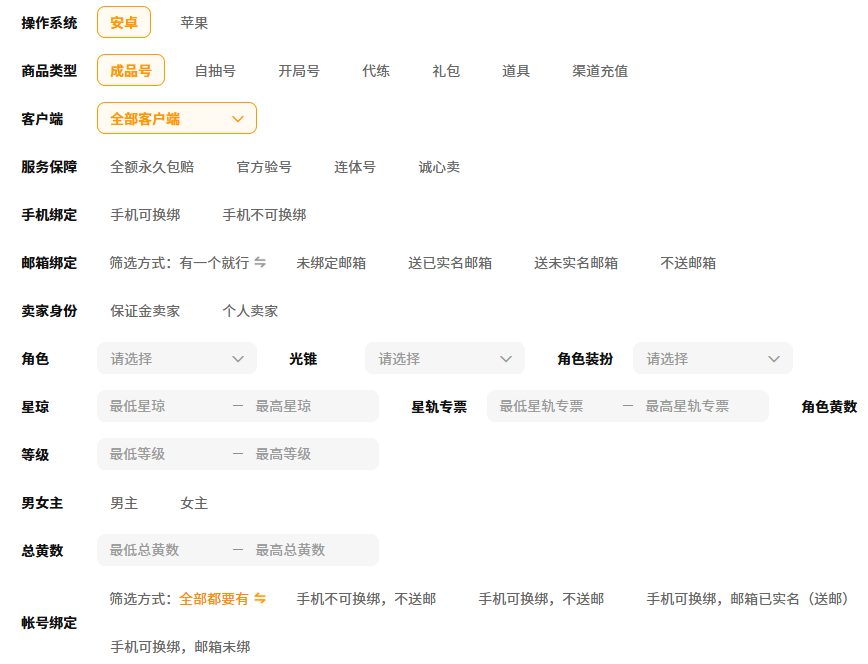Choose 自抽号 product type

(215, 71)
